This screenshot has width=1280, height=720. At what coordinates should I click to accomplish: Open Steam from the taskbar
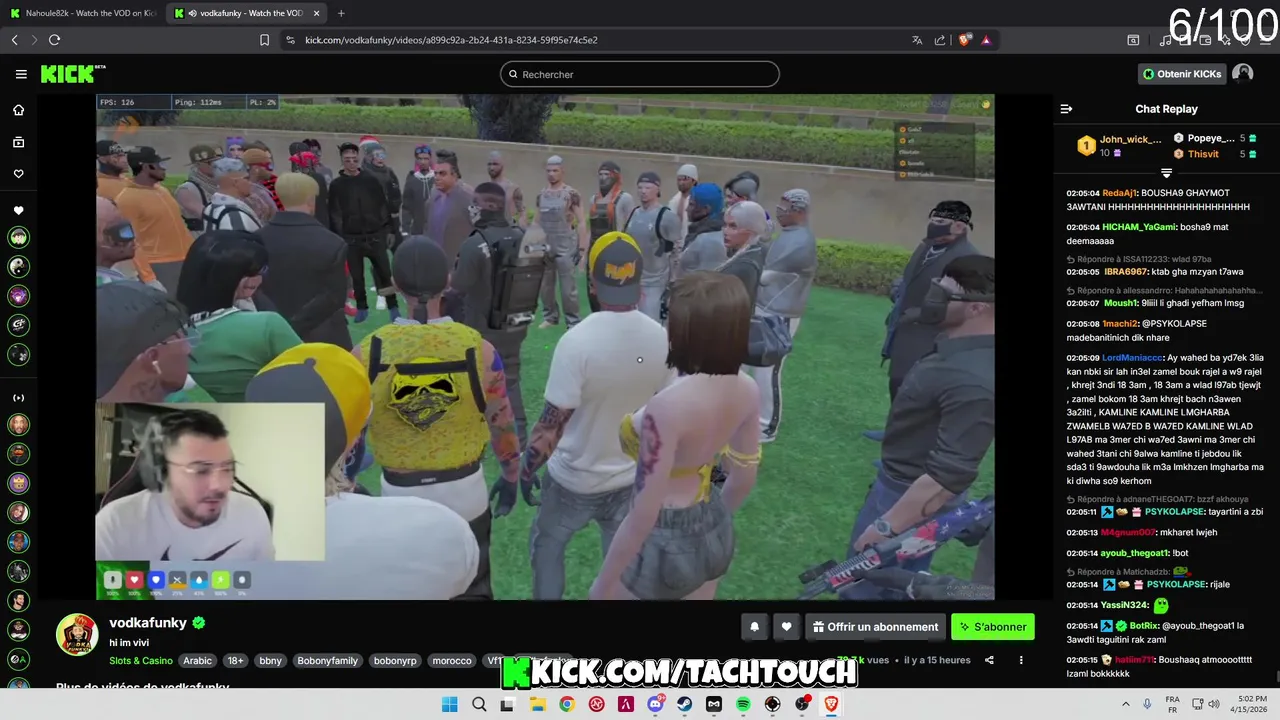coord(684,704)
